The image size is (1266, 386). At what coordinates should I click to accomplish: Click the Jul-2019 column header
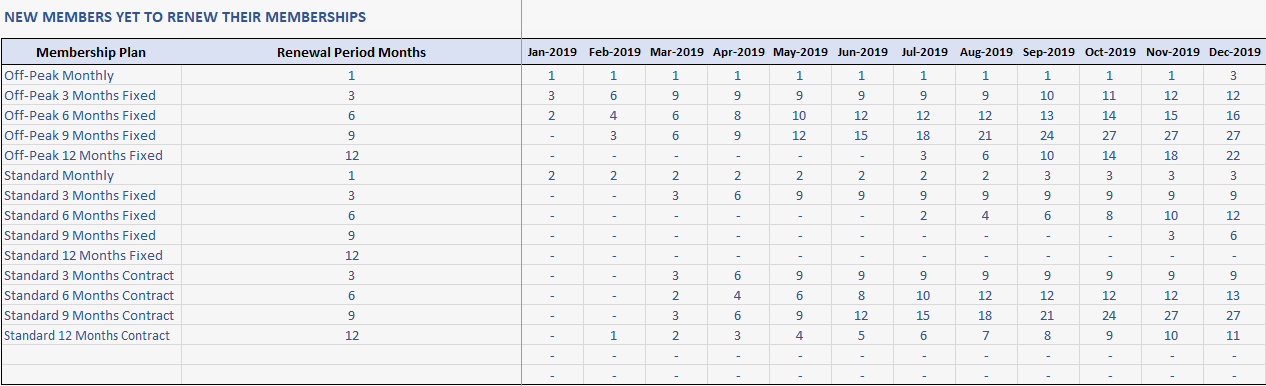tap(924, 52)
